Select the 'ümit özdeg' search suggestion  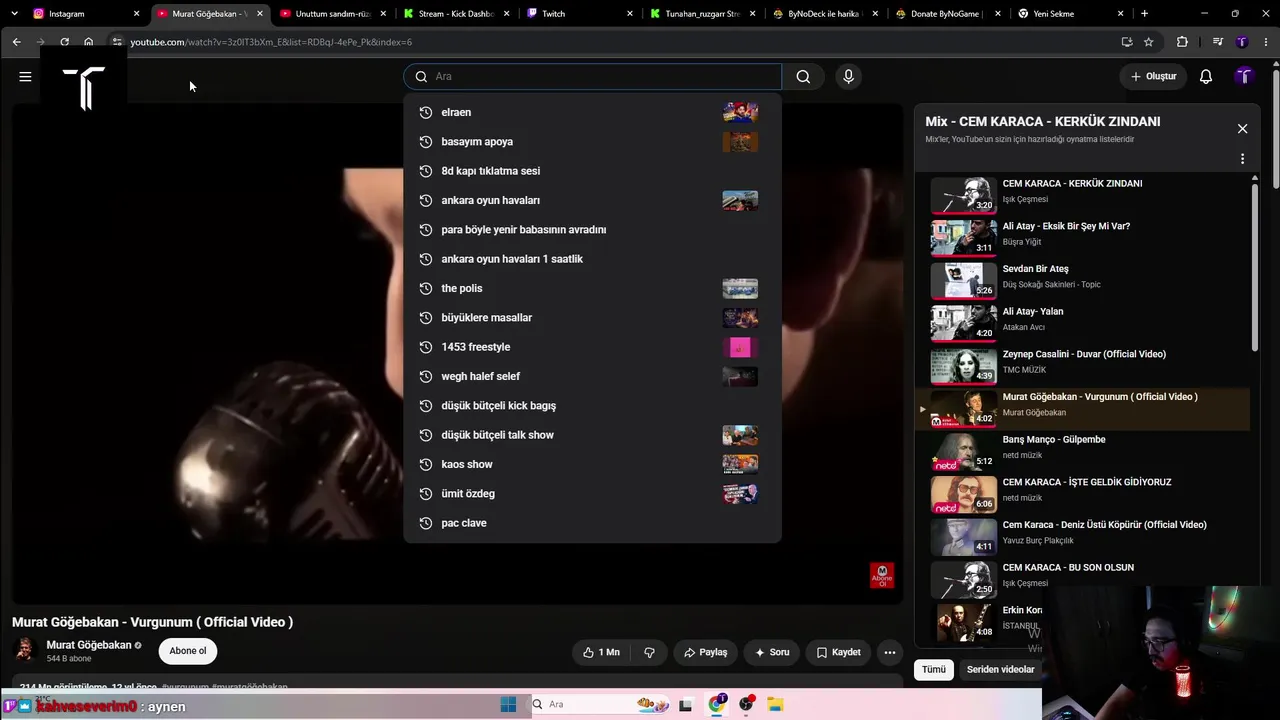[592, 494]
